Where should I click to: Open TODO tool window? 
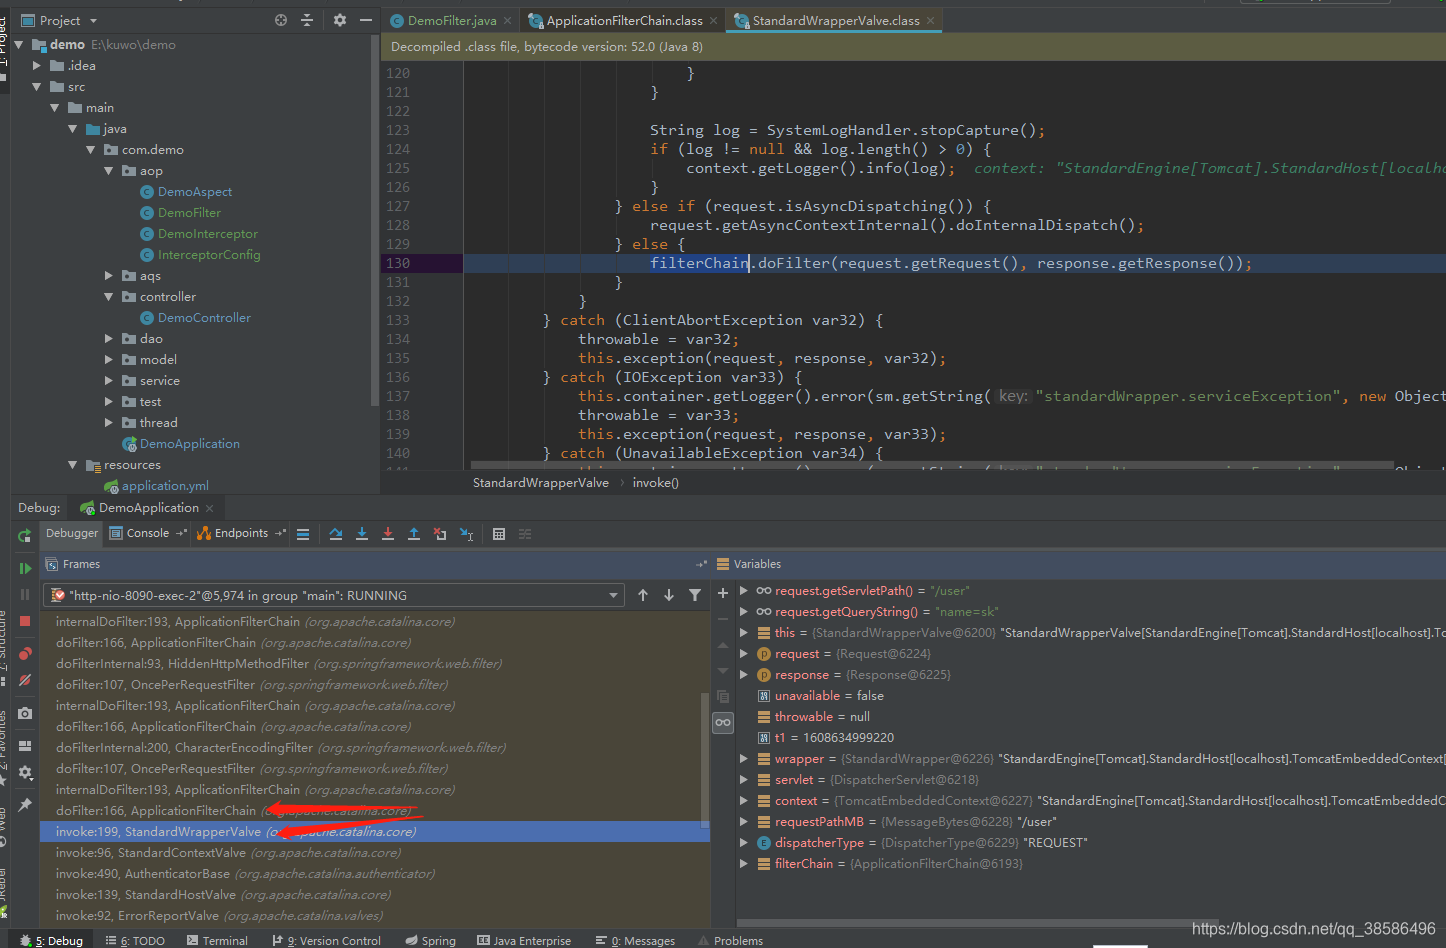(x=137, y=941)
